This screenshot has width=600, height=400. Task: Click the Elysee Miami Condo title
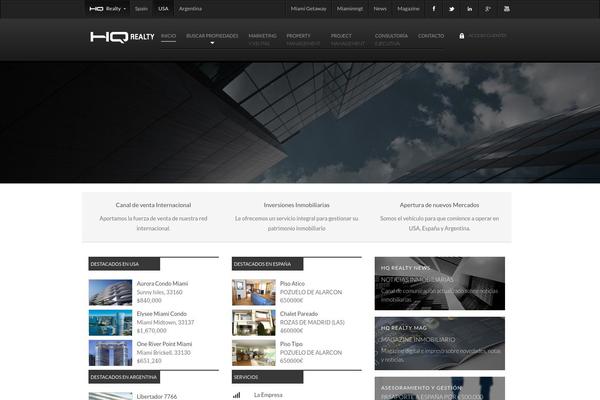(x=161, y=314)
